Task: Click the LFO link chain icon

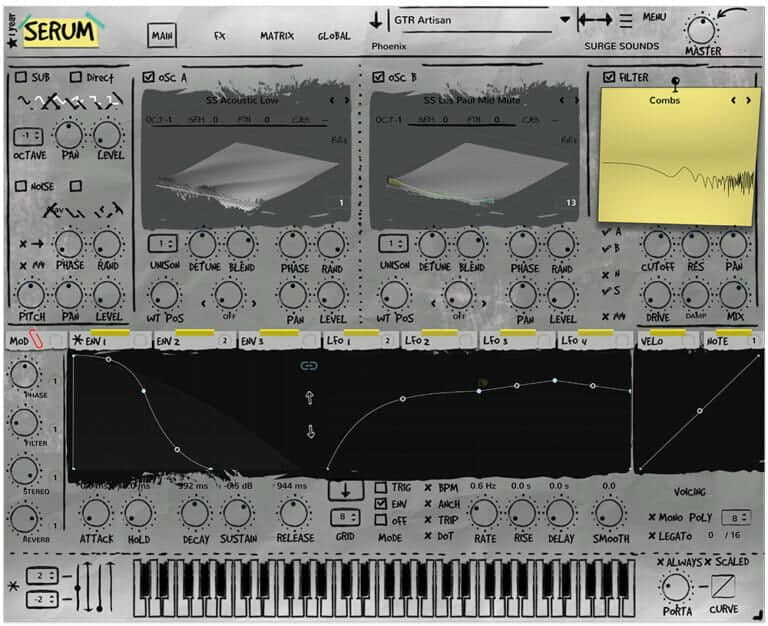Action: click(x=309, y=365)
